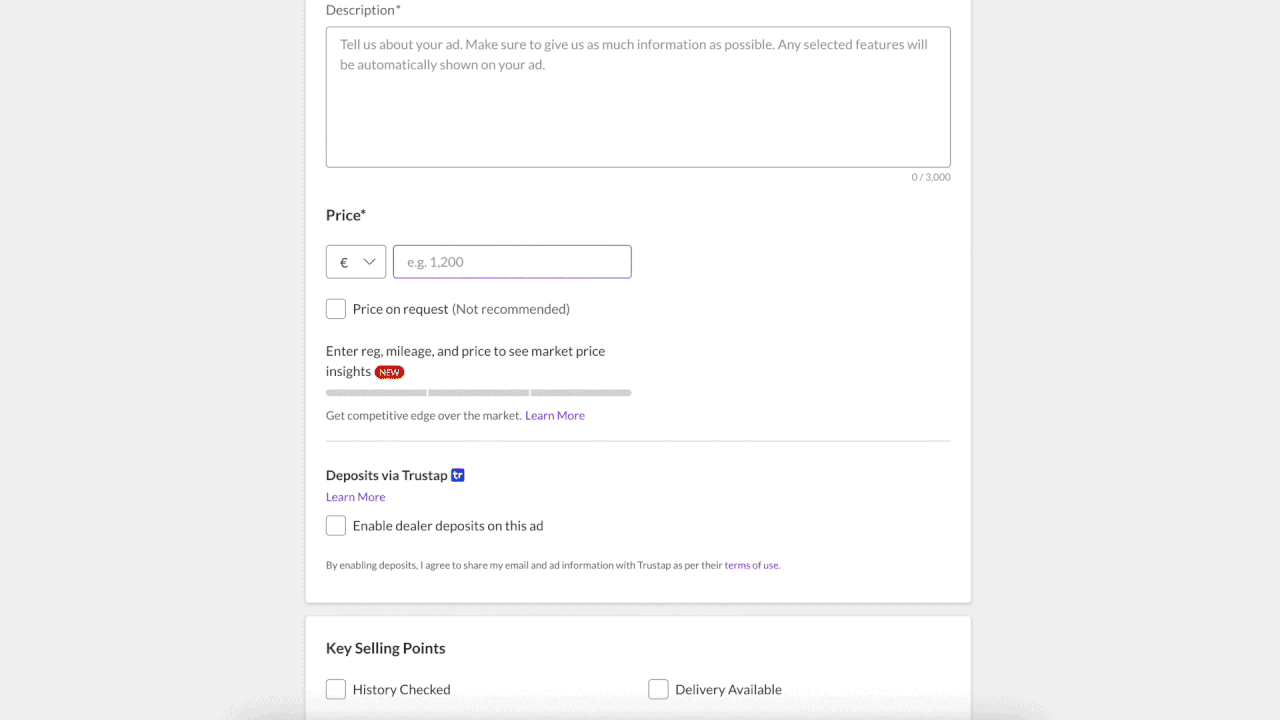Check the History Checked selling point
The image size is (1280, 720).
[x=336, y=689]
